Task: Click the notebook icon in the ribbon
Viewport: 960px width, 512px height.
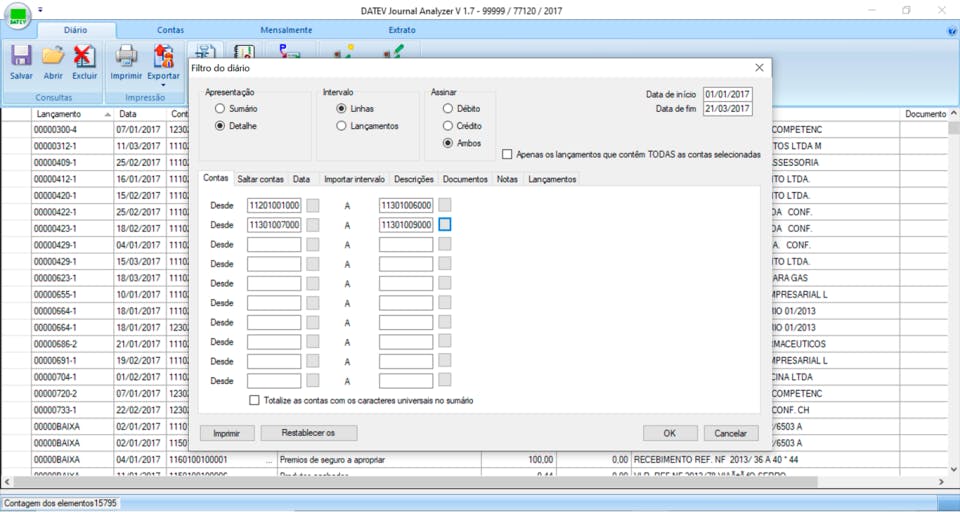Action: (x=244, y=51)
